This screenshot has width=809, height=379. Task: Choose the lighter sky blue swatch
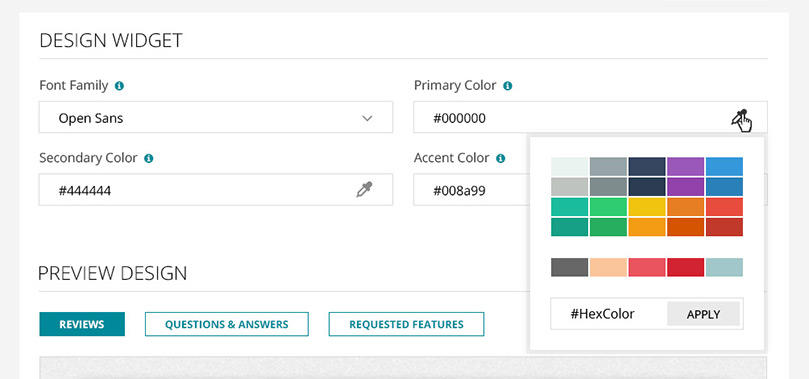[724, 167]
